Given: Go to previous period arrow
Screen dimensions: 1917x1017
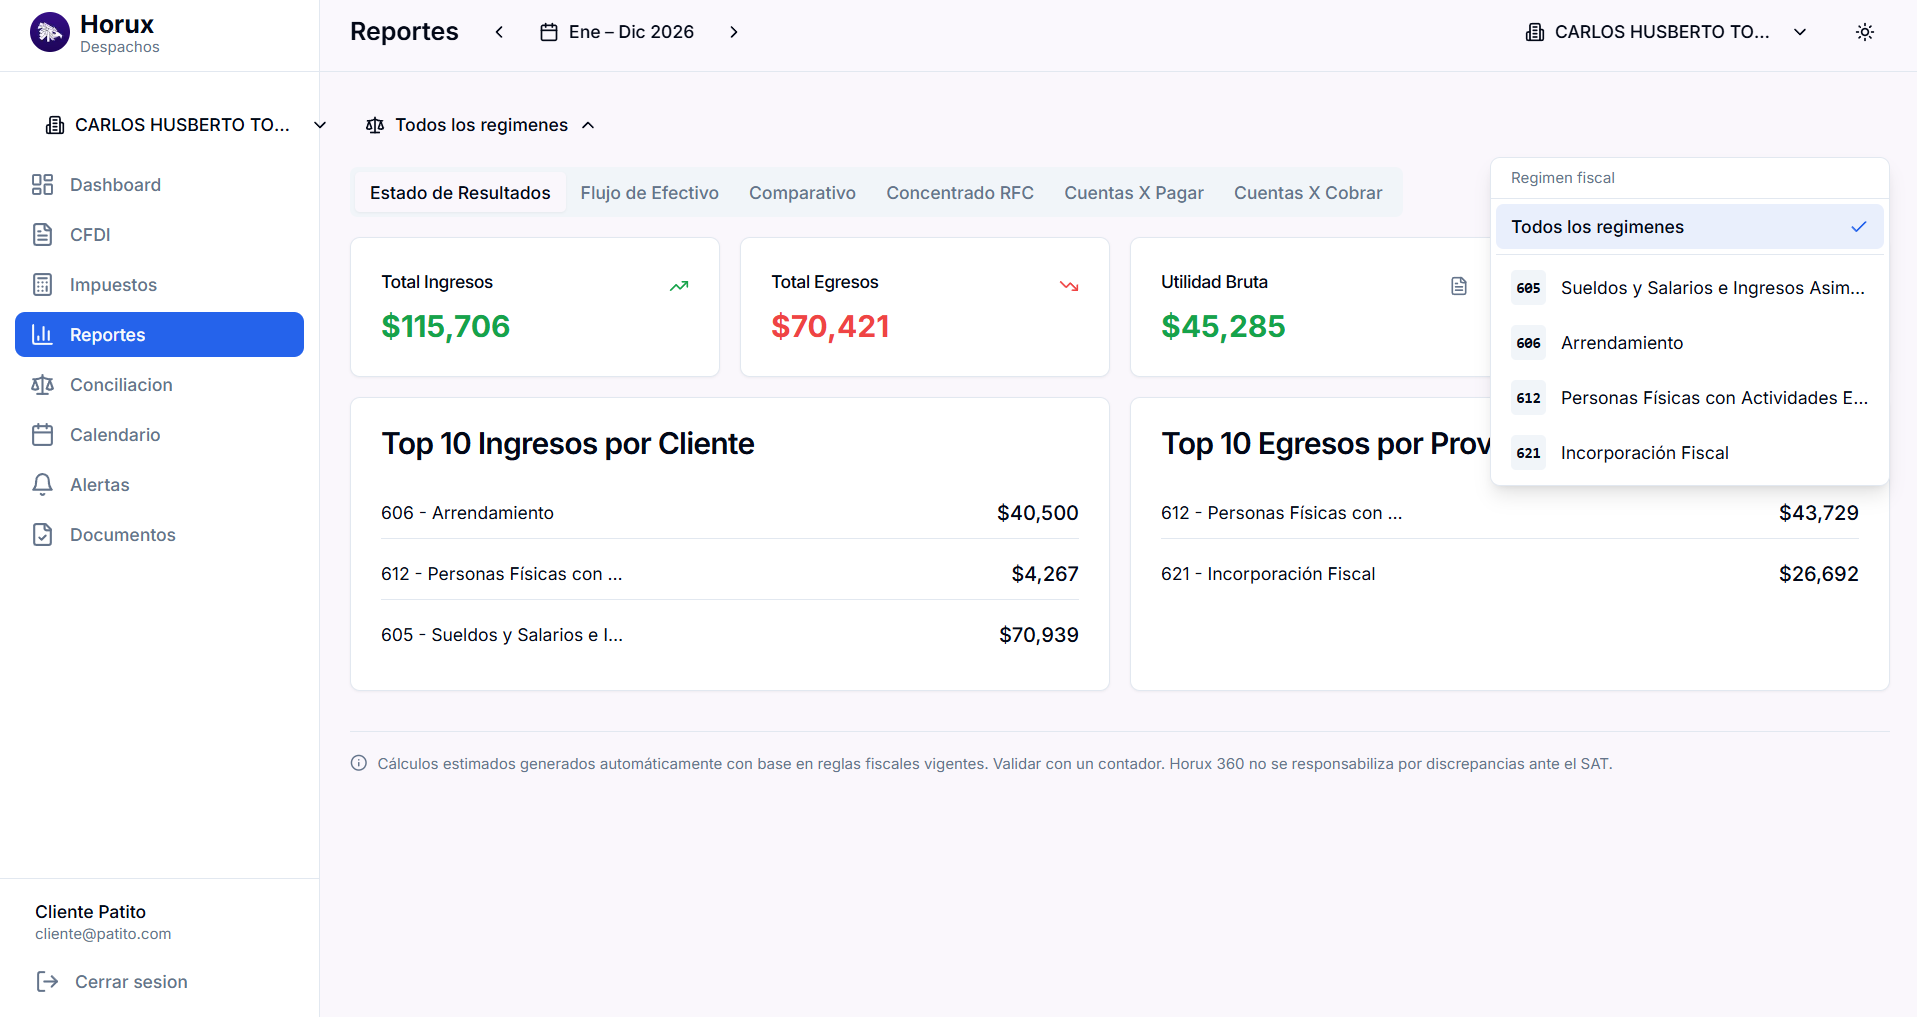Looking at the screenshot, I should tap(499, 32).
